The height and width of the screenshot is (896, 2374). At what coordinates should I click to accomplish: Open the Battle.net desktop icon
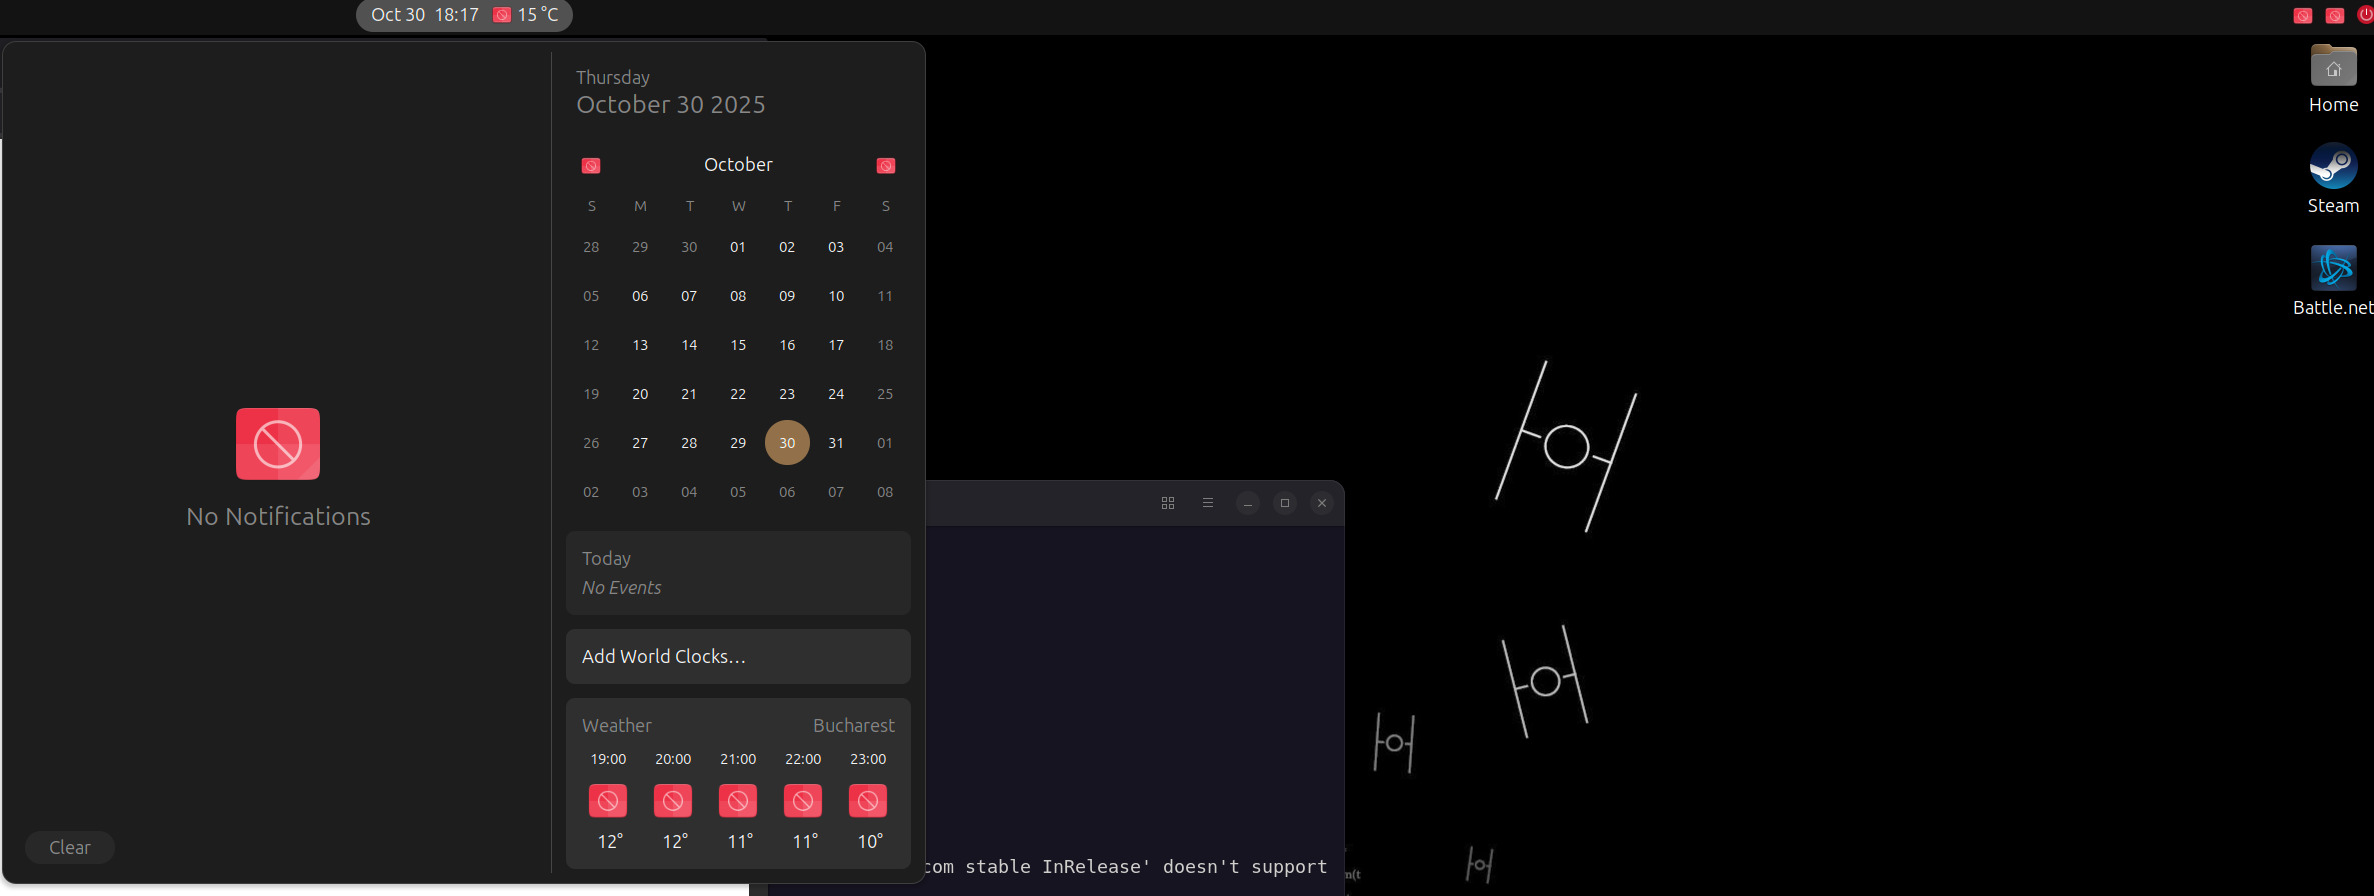click(x=2332, y=268)
